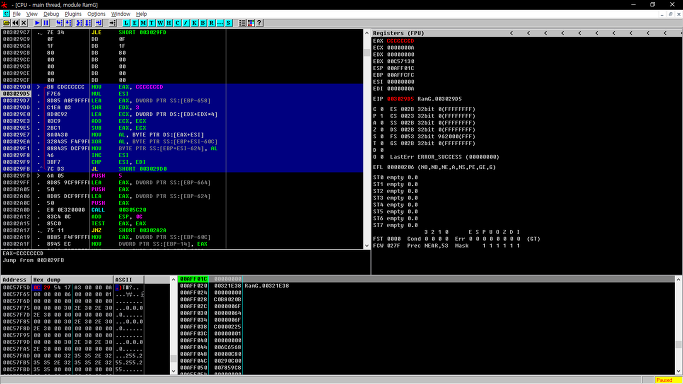This screenshot has width=683, height=384.
Task: Show Breakpoints with the B button
Action: pos(203,23)
